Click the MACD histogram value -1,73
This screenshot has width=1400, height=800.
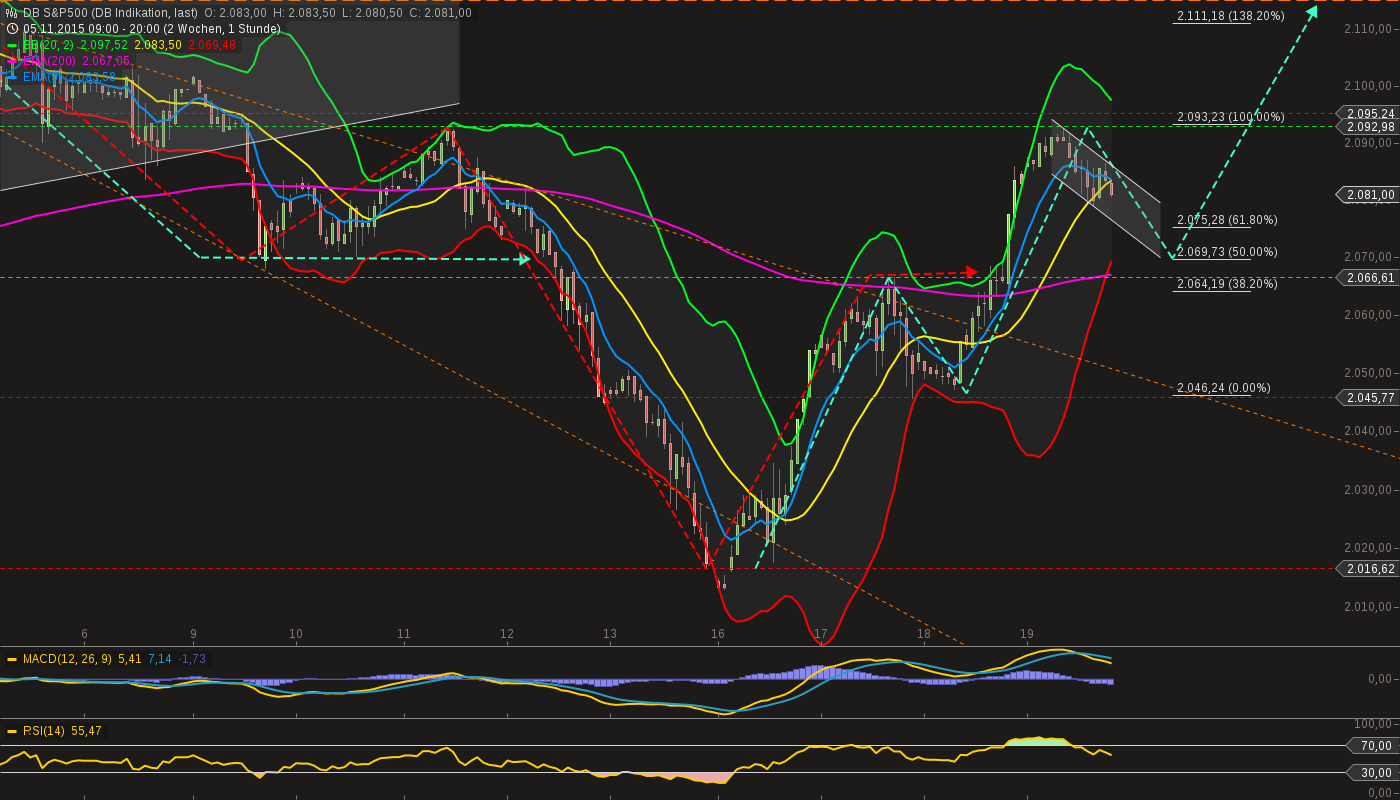point(192,659)
